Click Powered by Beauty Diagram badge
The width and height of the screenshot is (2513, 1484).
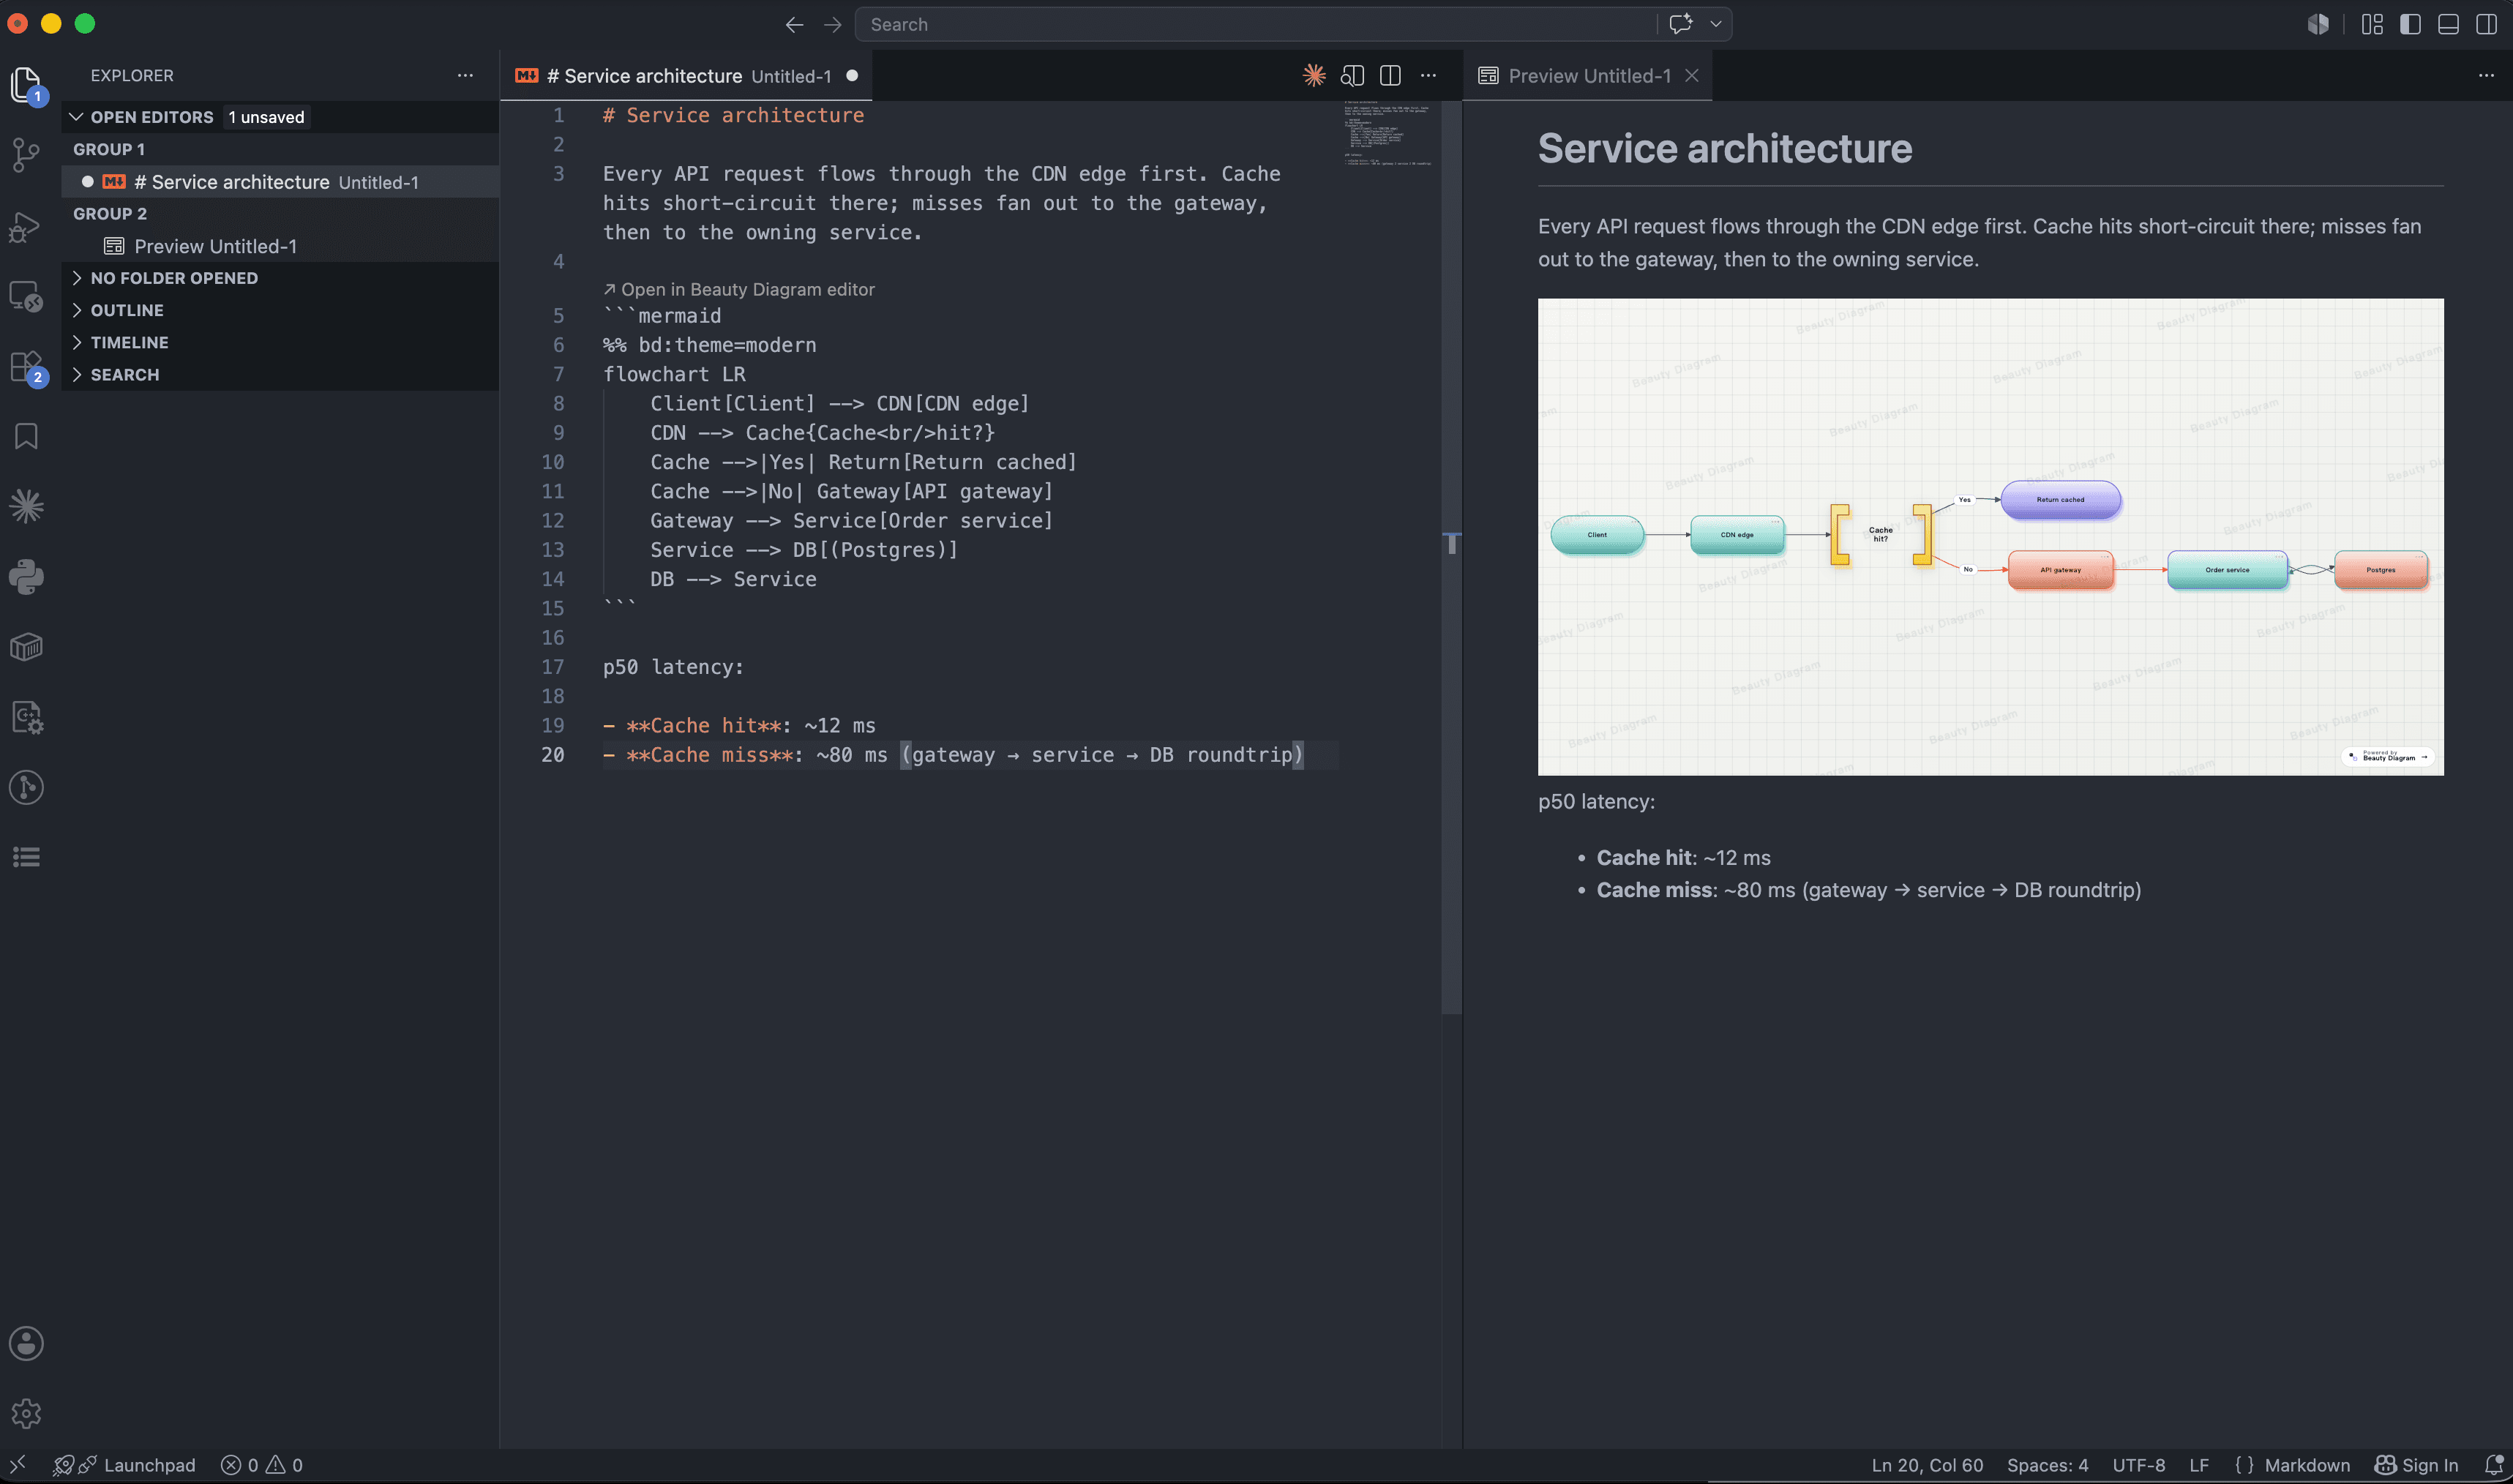[x=2387, y=756]
